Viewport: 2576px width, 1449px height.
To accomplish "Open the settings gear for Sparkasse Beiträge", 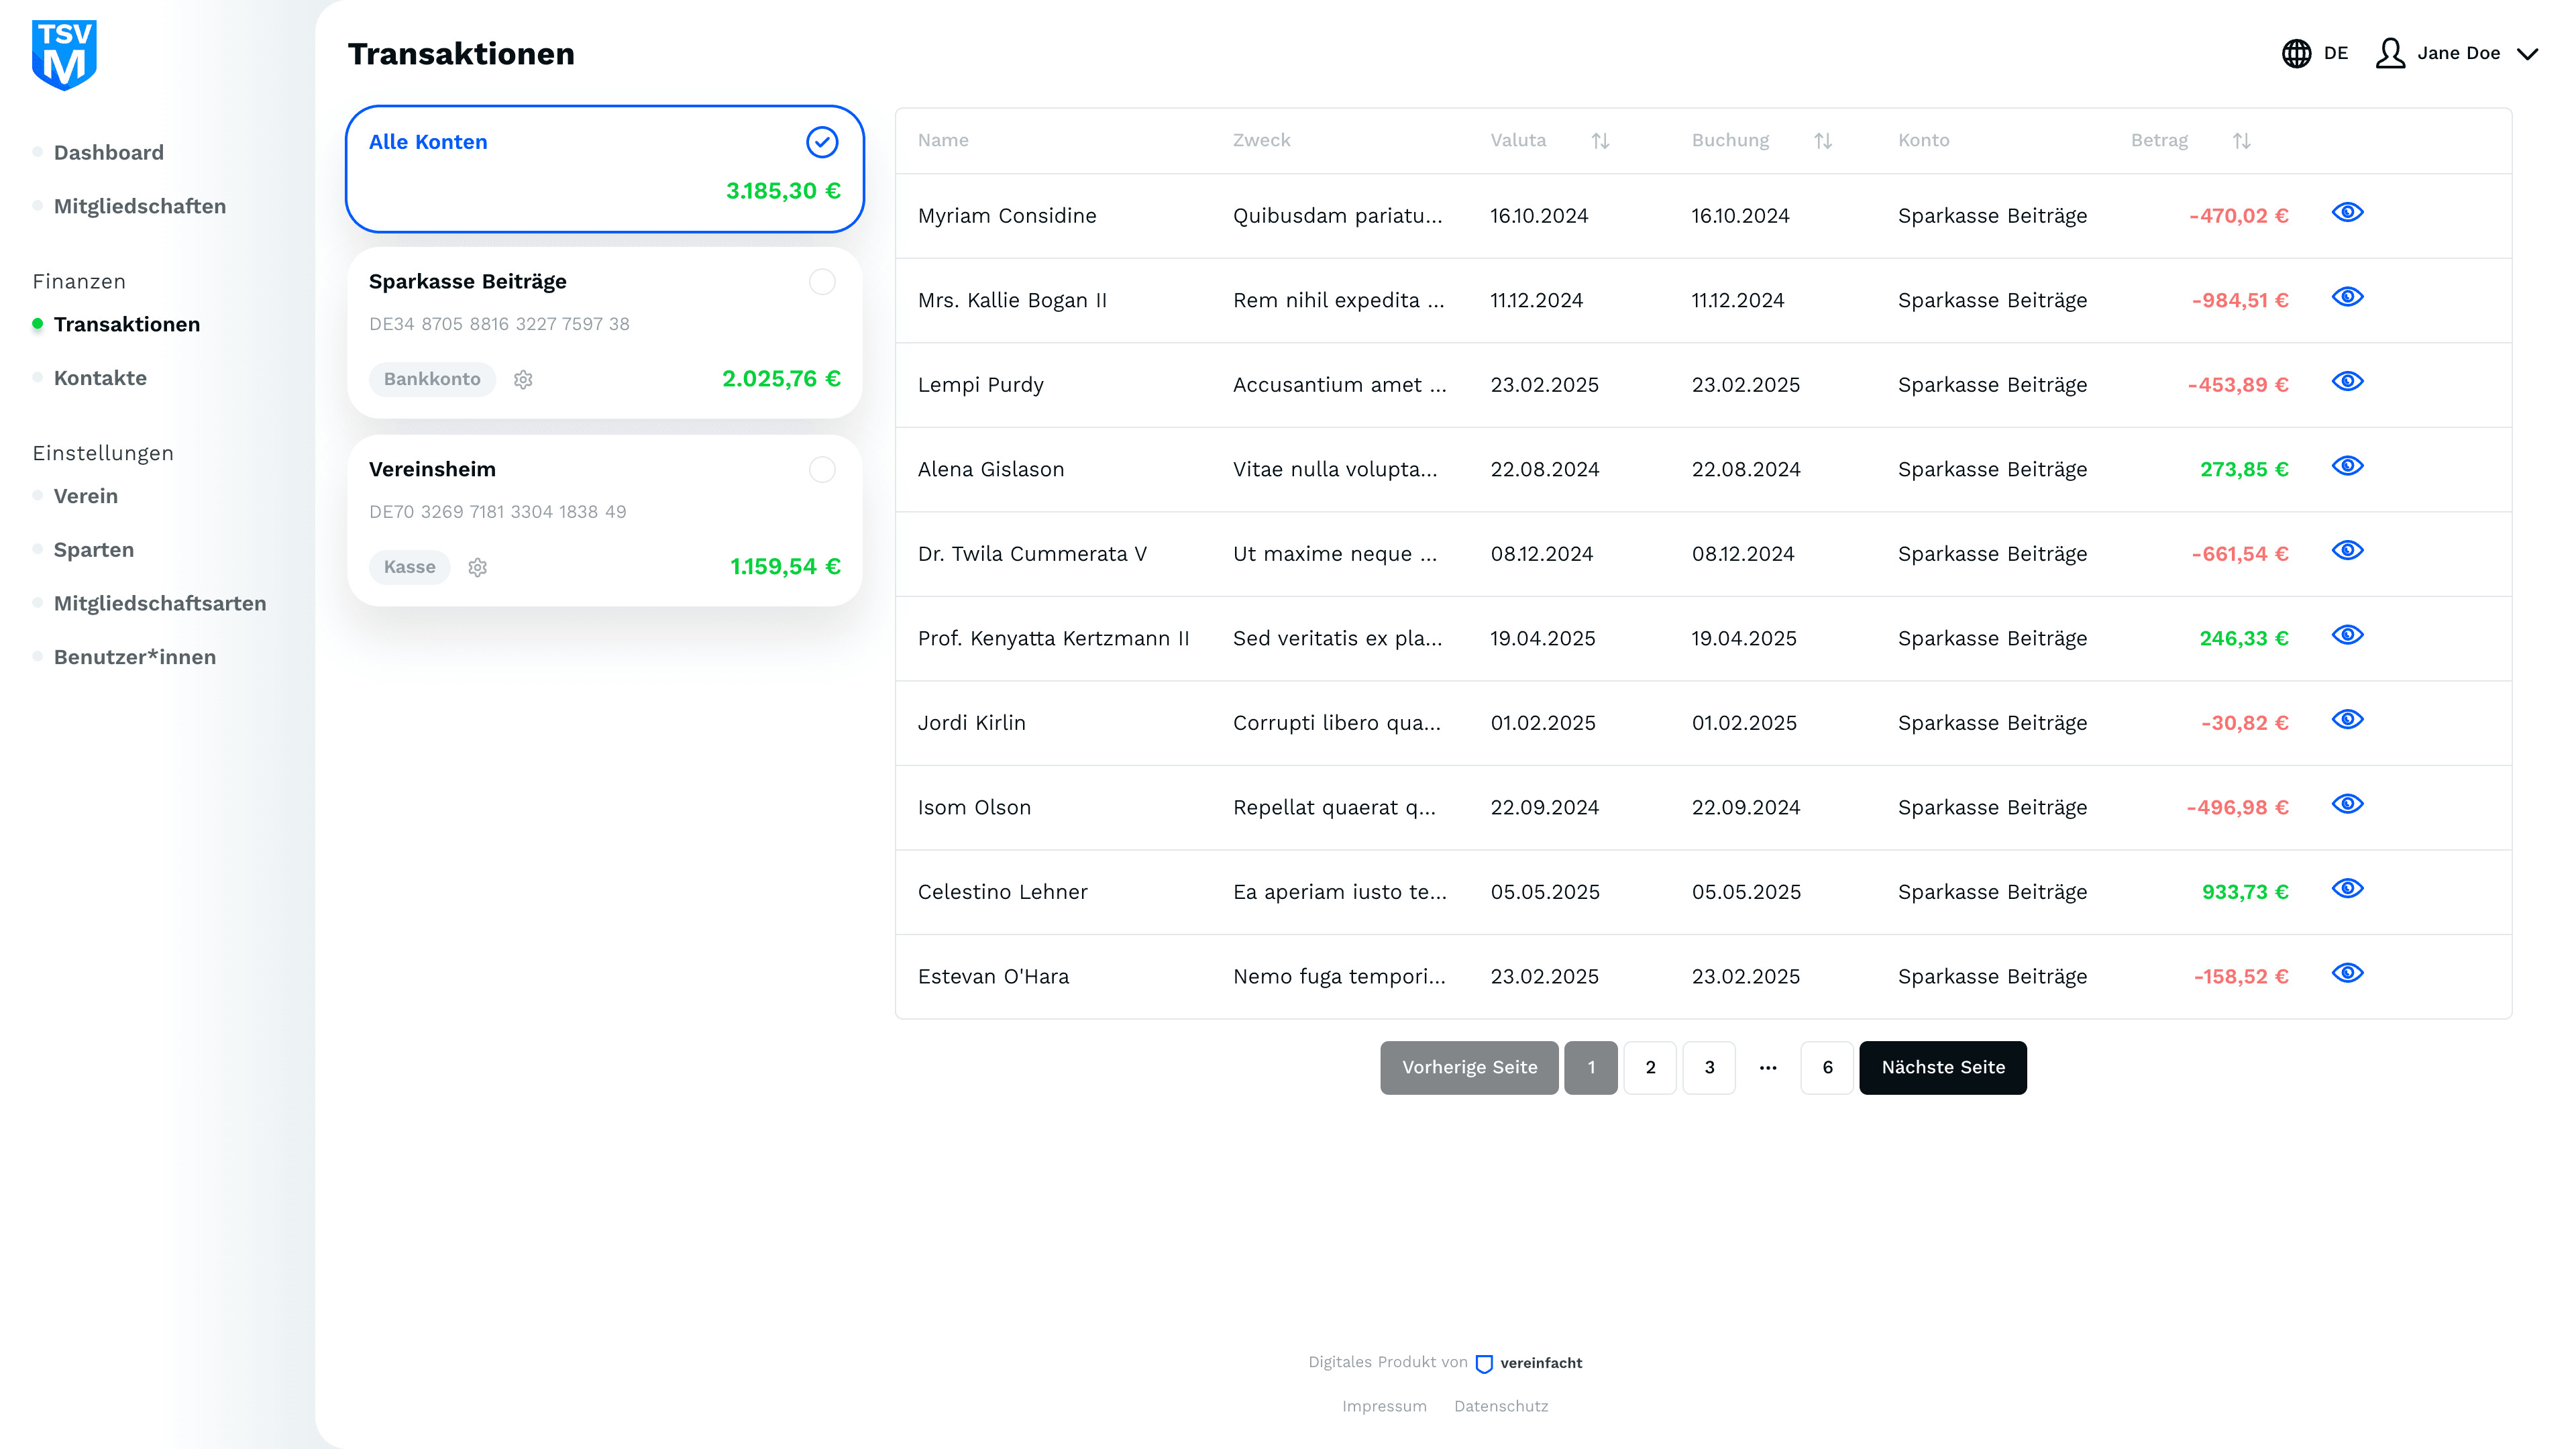I will click(x=523, y=379).
